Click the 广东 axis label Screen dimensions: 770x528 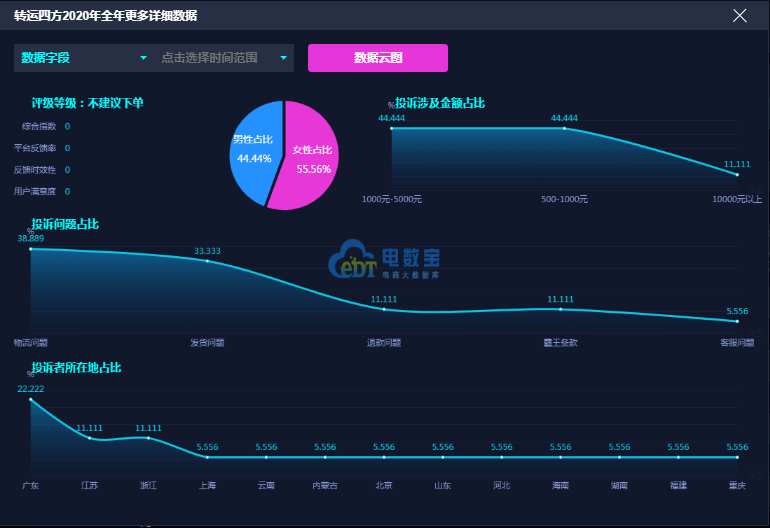pos(30,485)
